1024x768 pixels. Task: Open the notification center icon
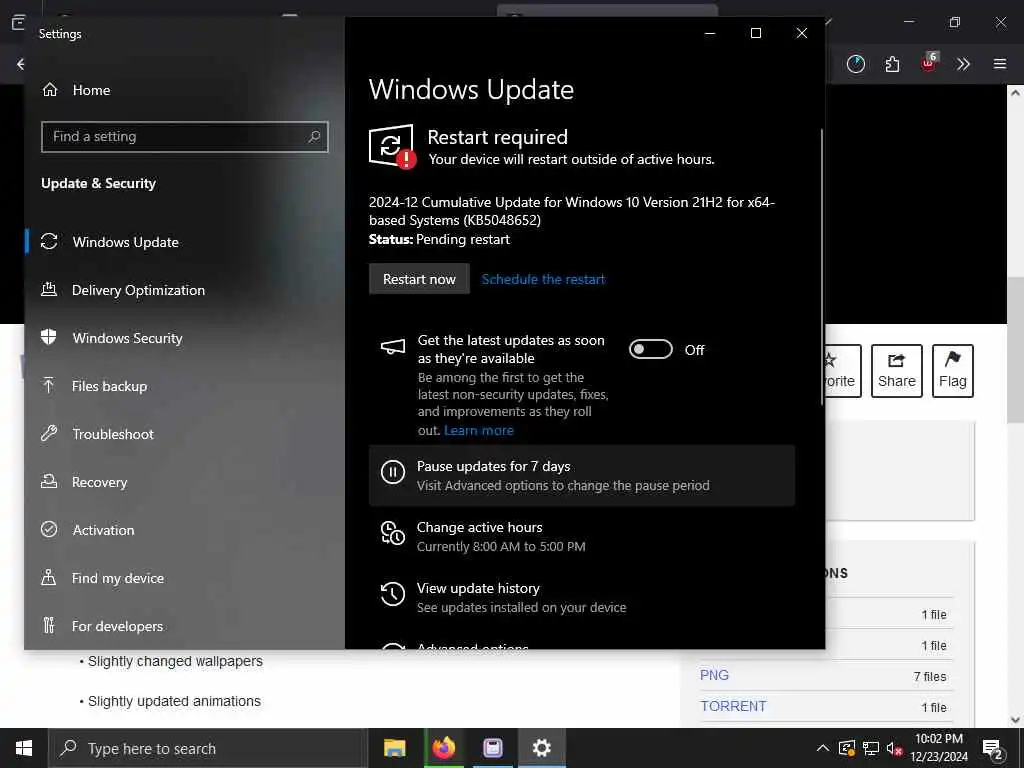pos(993,750)
